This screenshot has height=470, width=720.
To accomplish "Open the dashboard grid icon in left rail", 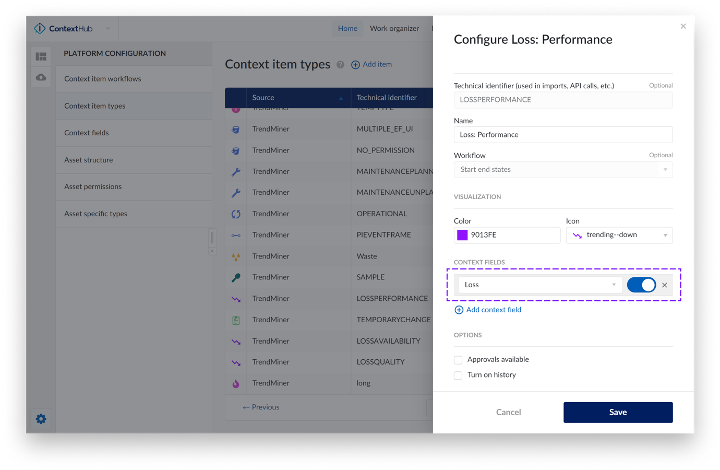I will (x=41, y=57).
